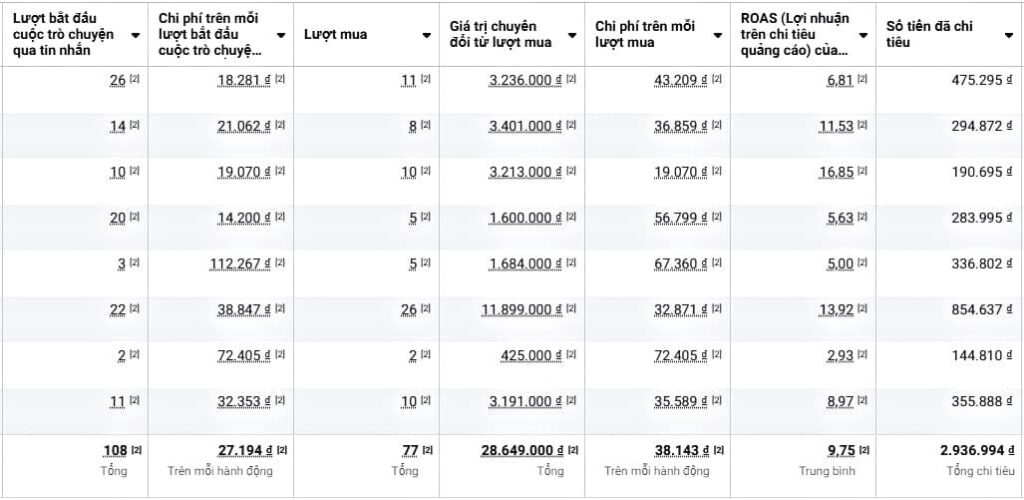1024x500 pixels.
Task: Expand Lượt bắt đầu cuộc trò chuyện column menu
Action: click(135, 35)
